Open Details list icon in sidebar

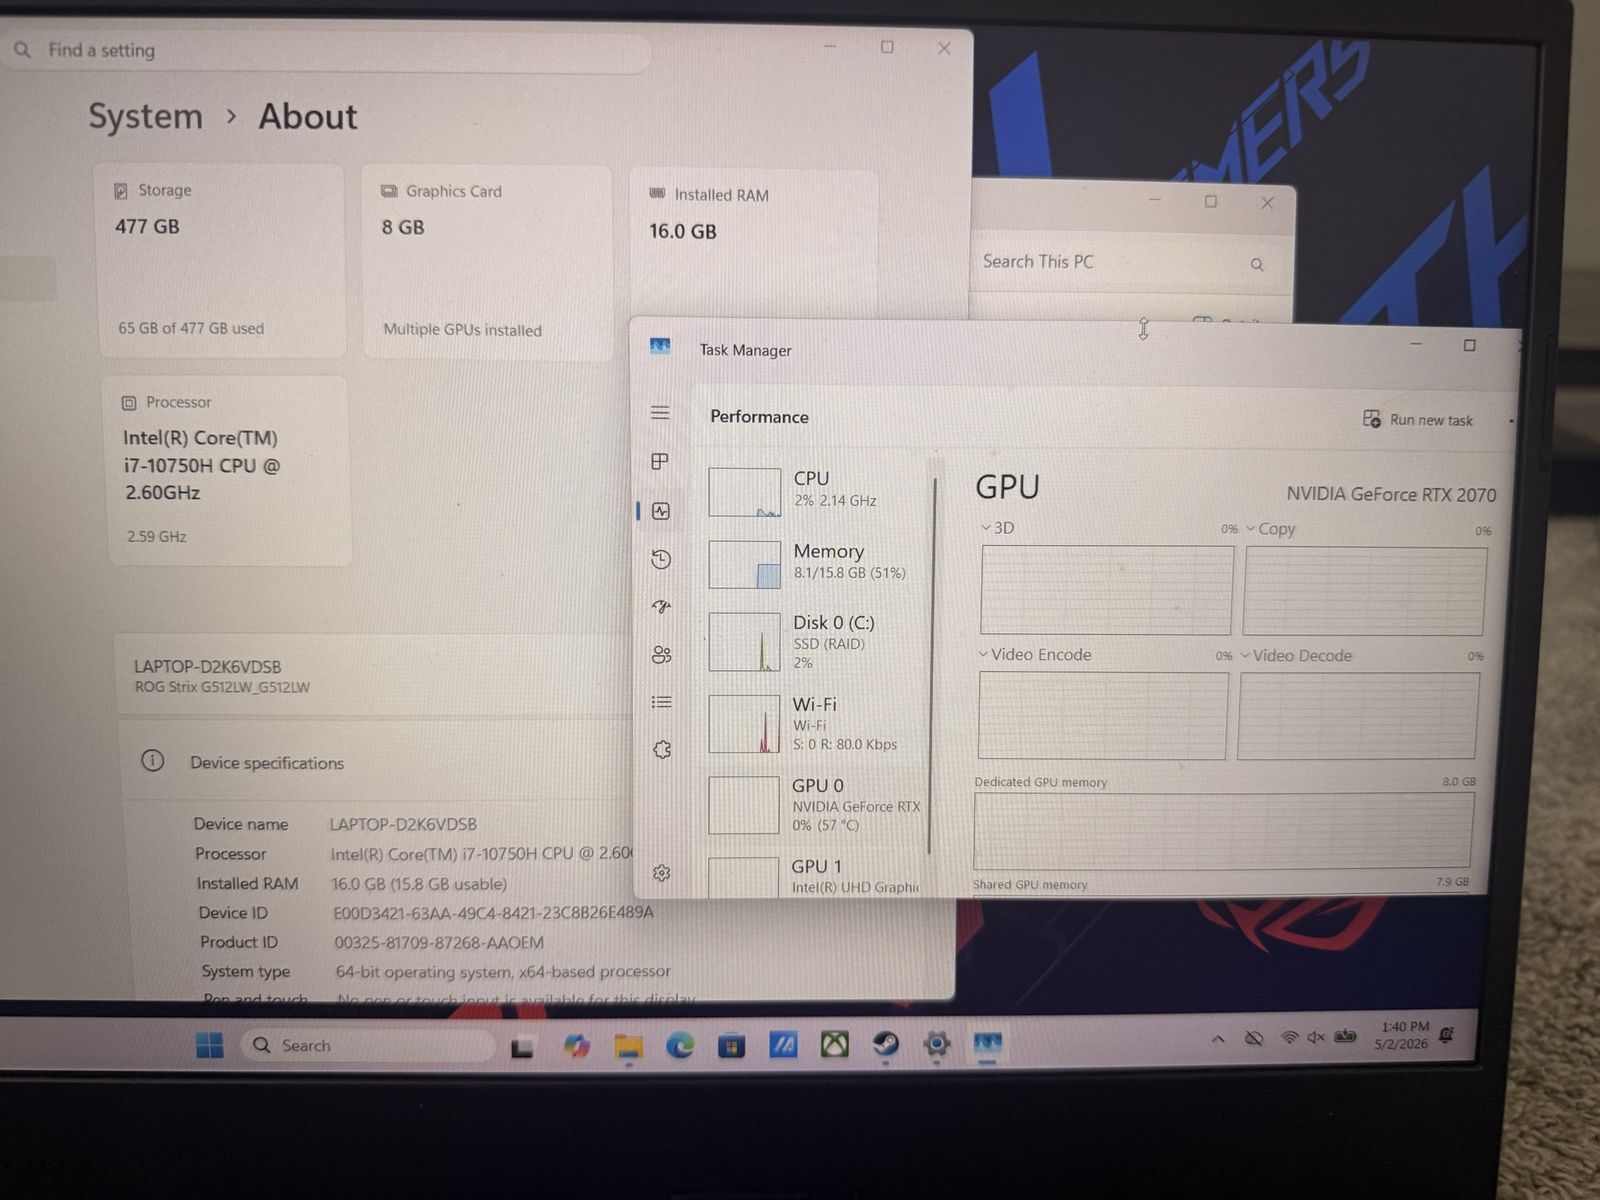coord(661,702)
